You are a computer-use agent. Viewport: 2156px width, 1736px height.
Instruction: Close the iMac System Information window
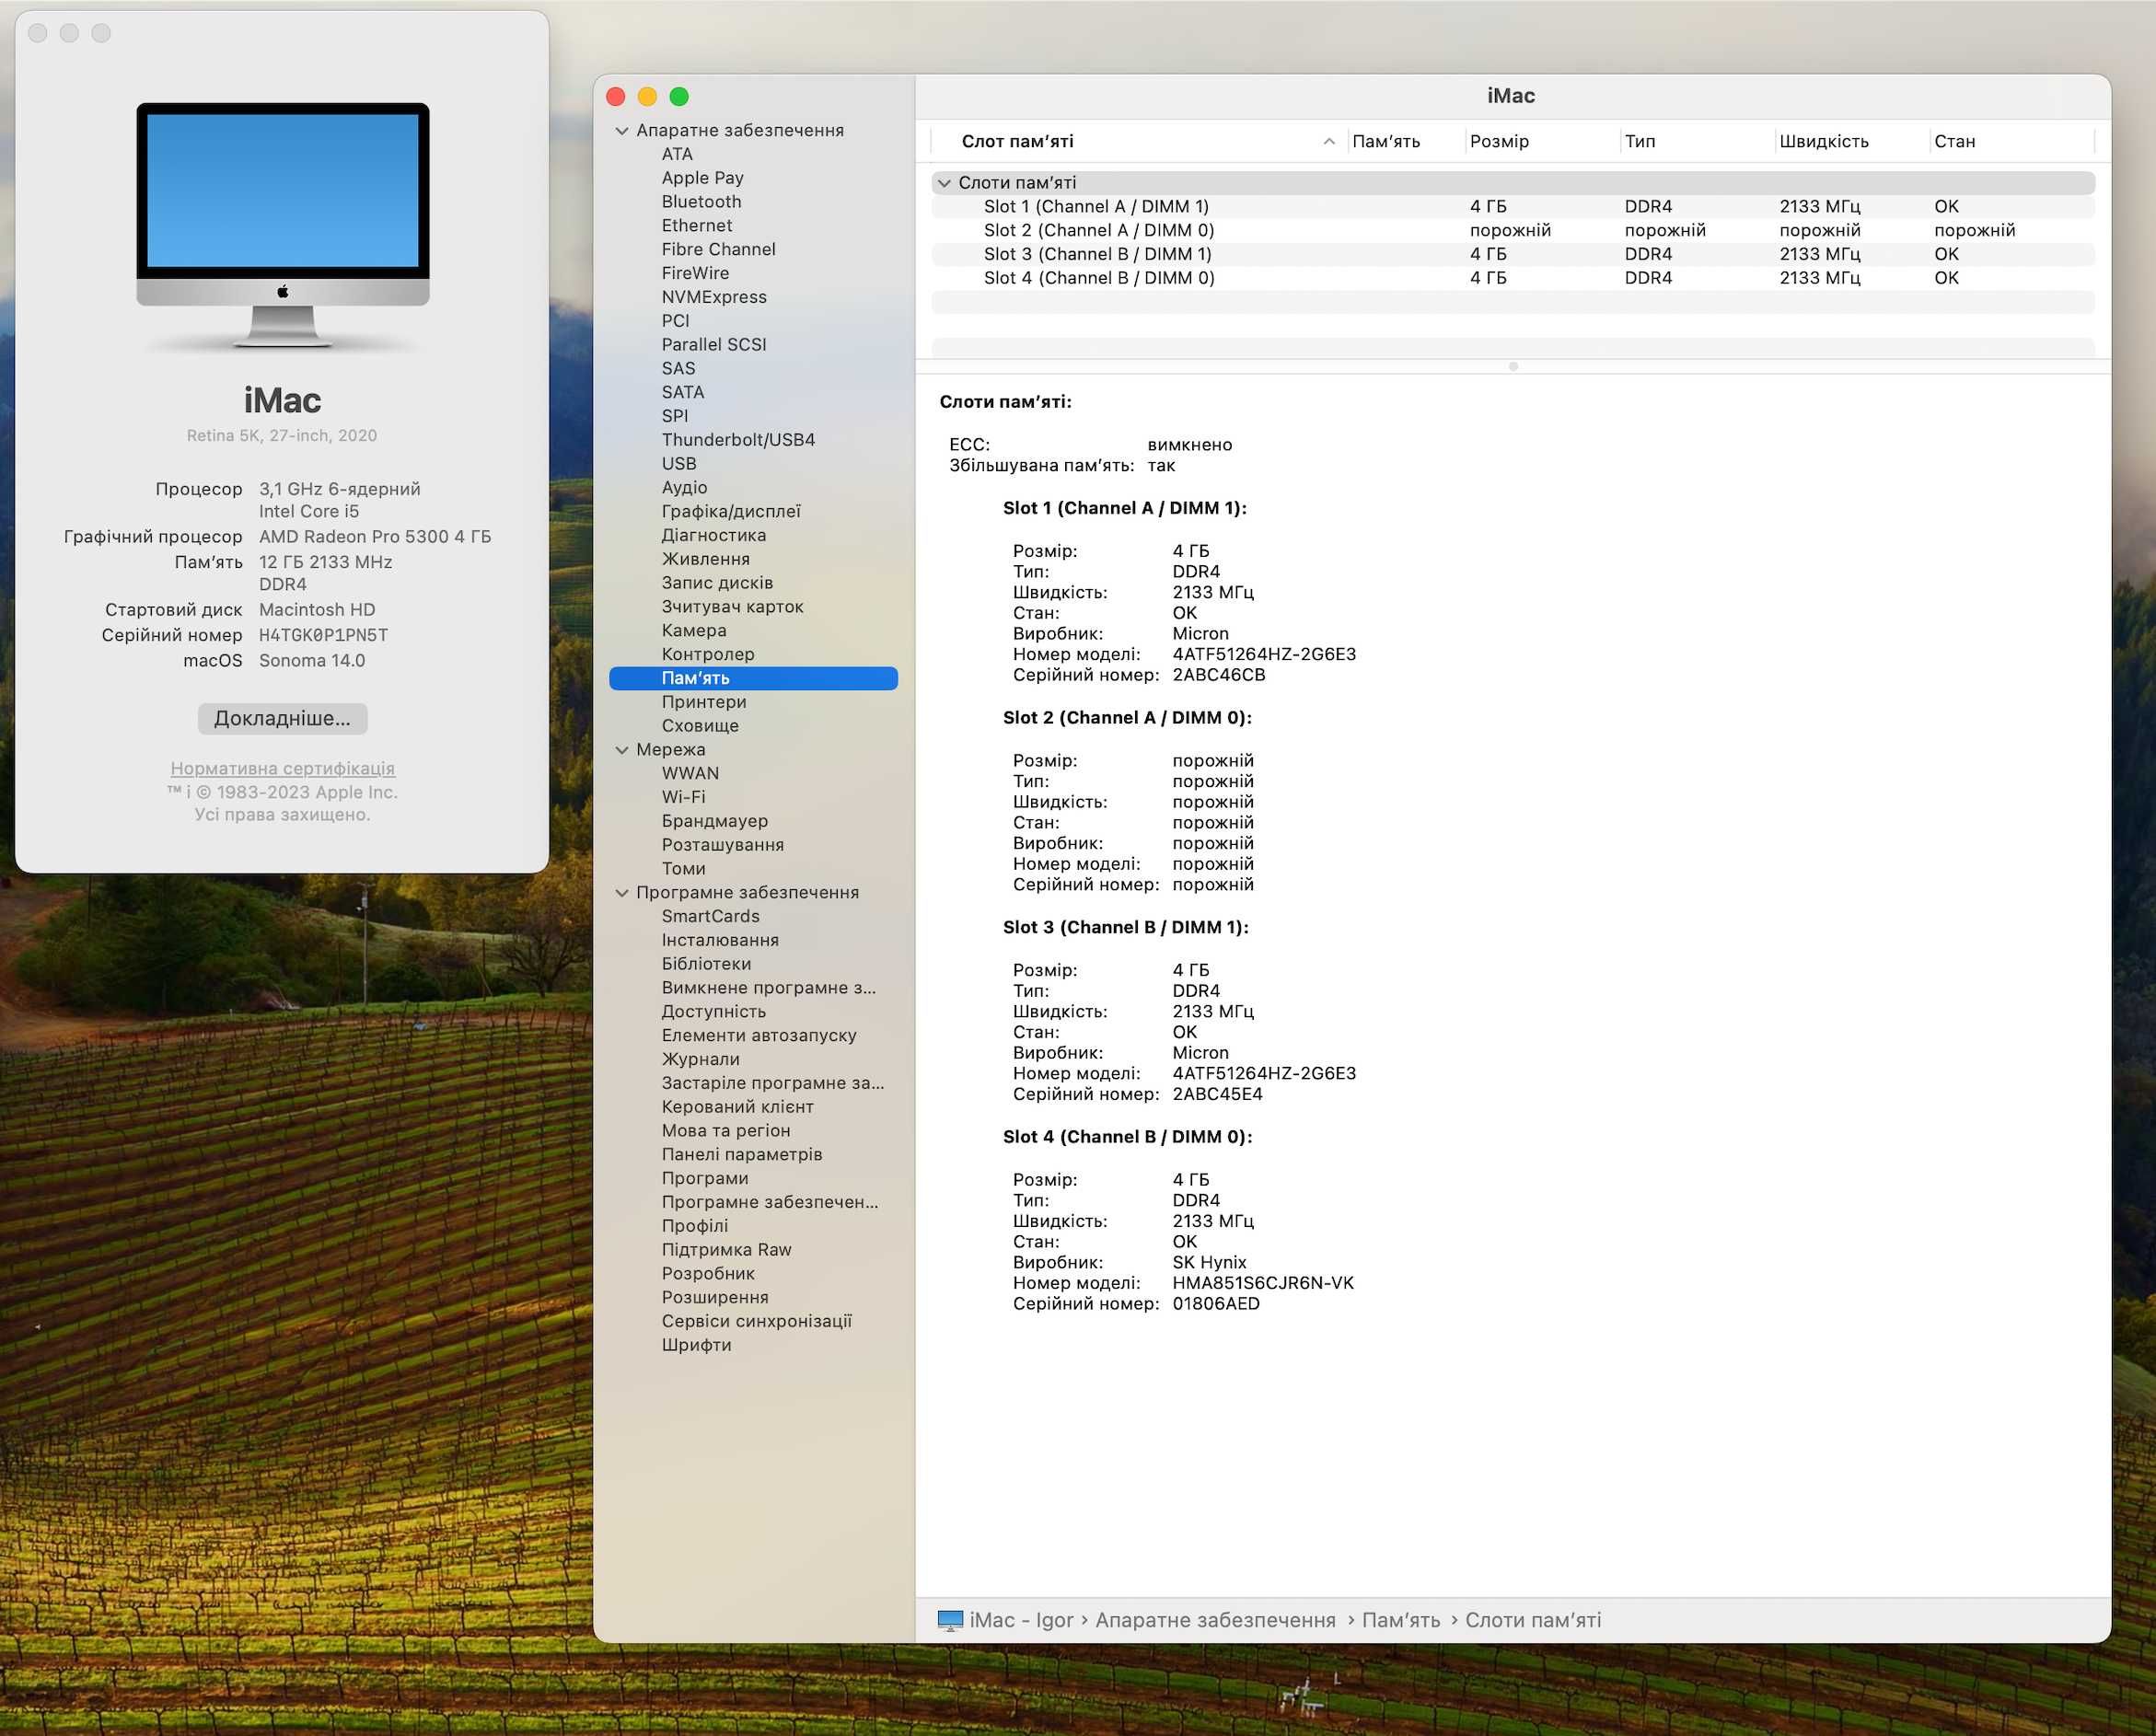616,96
